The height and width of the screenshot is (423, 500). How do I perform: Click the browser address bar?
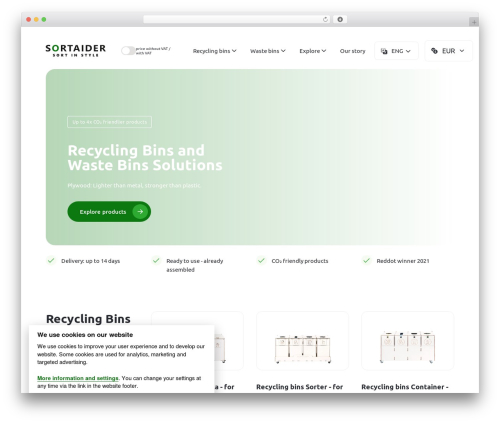click(x=236, y=19)
